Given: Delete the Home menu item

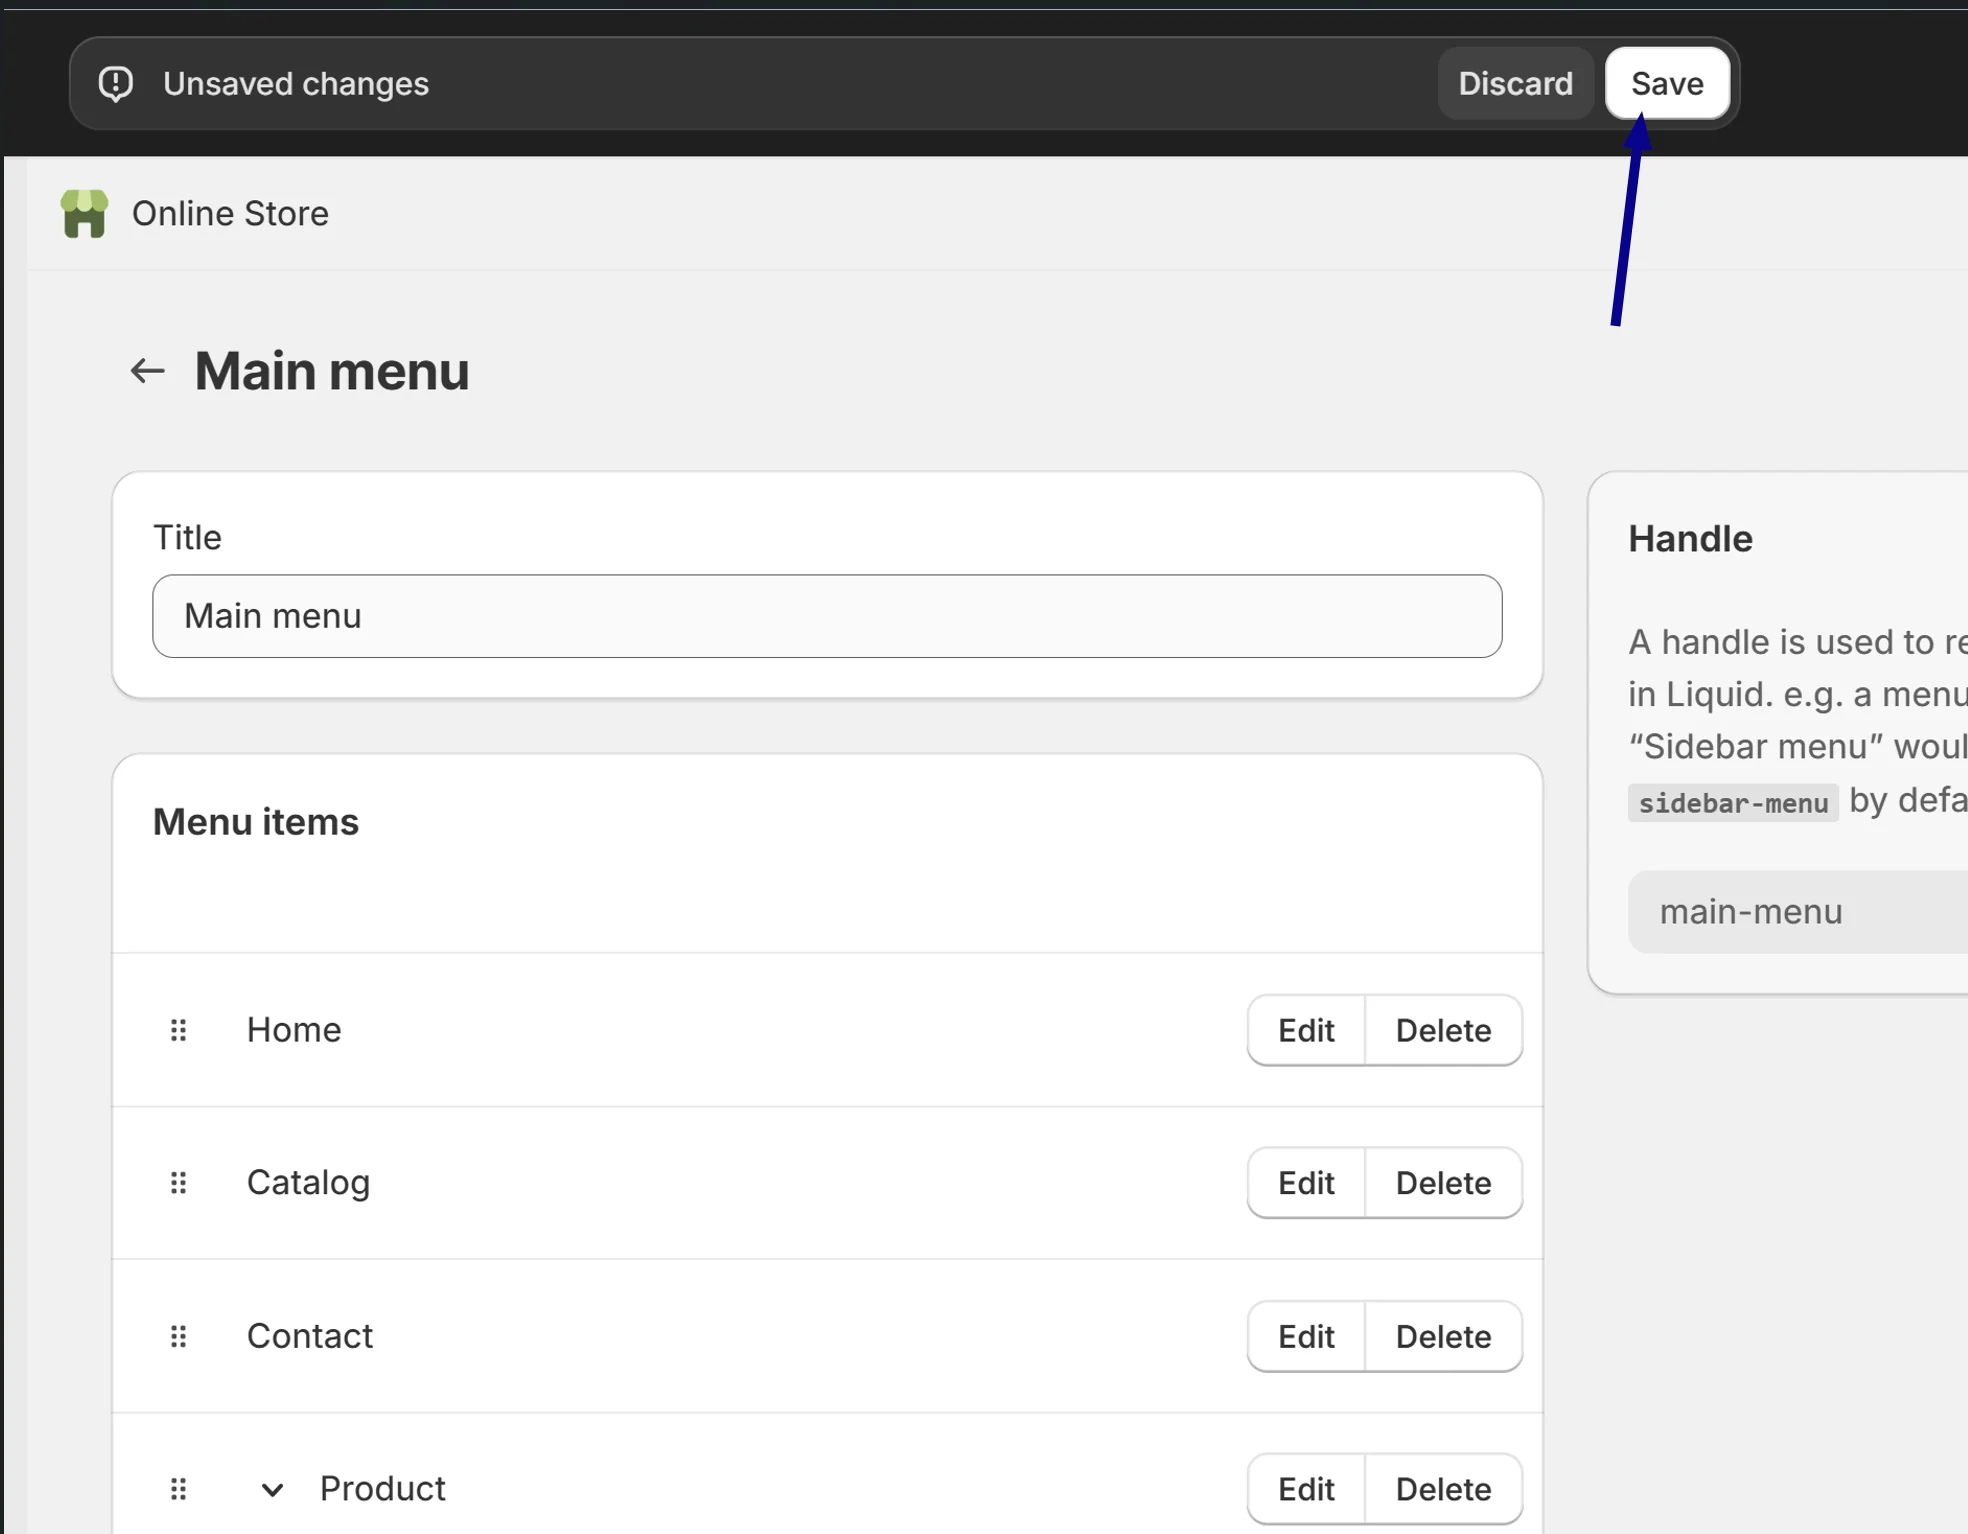Looking at the screenshot, I should coord(1443,1030).
